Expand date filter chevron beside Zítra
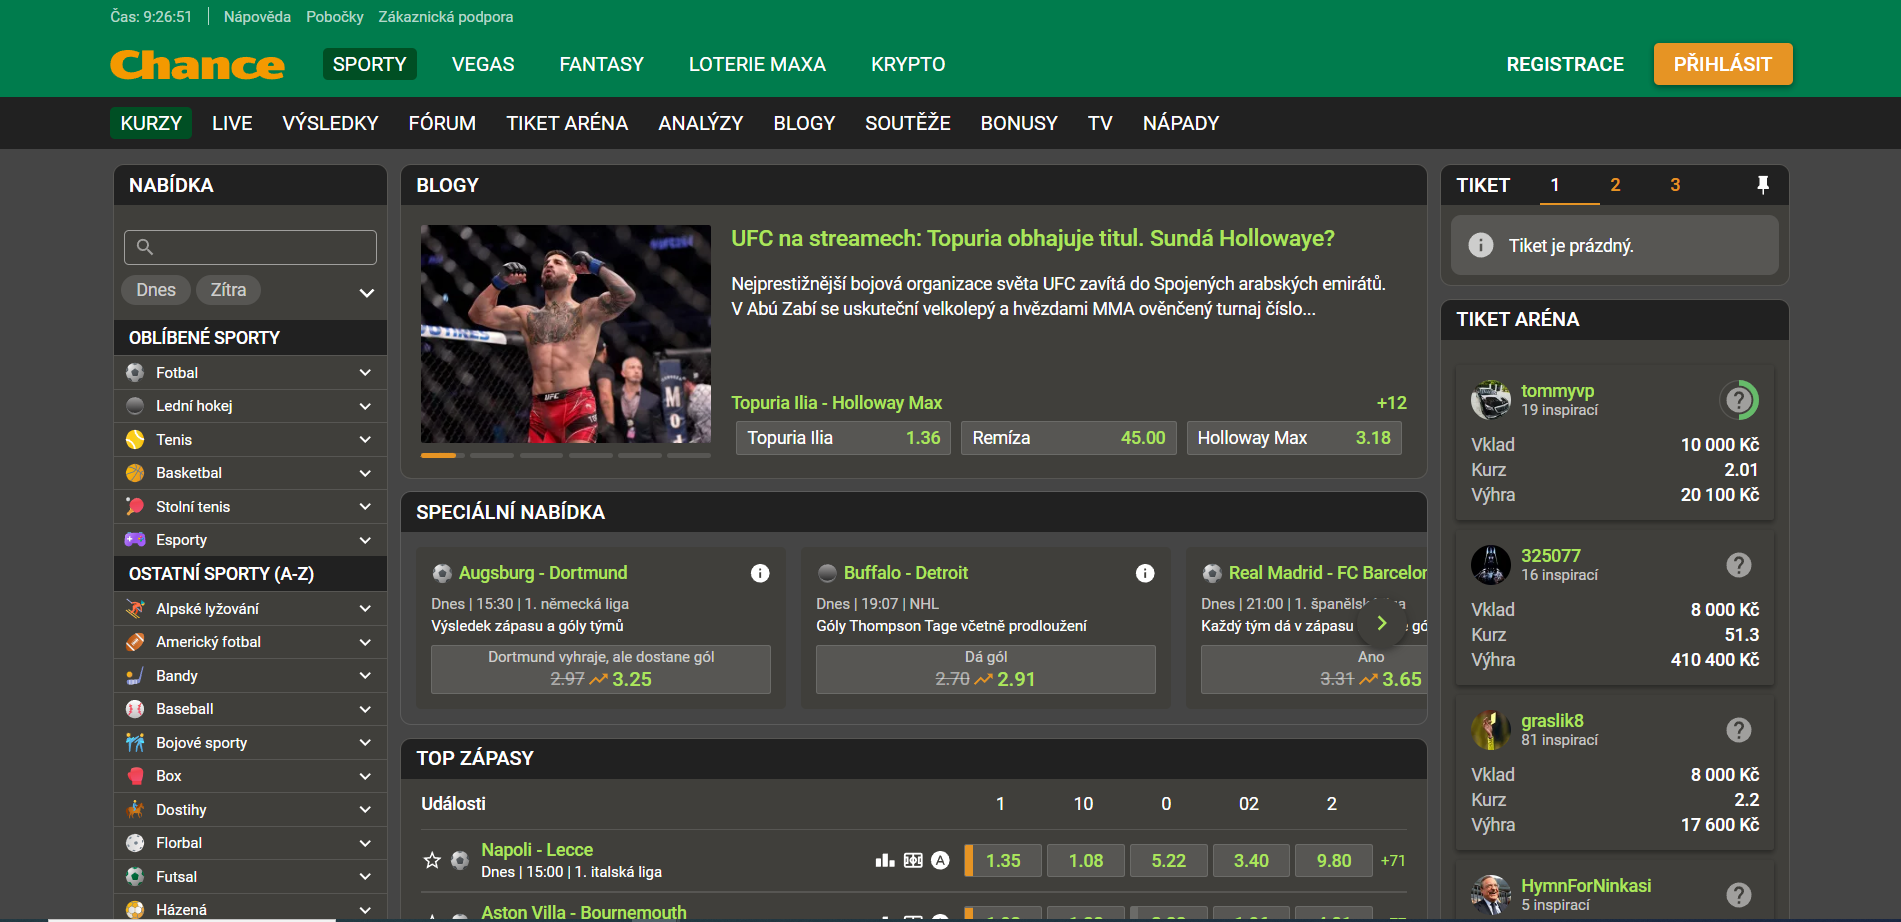Image resolution: width=1901 pixels, height=922 pixels. (367, 293)
